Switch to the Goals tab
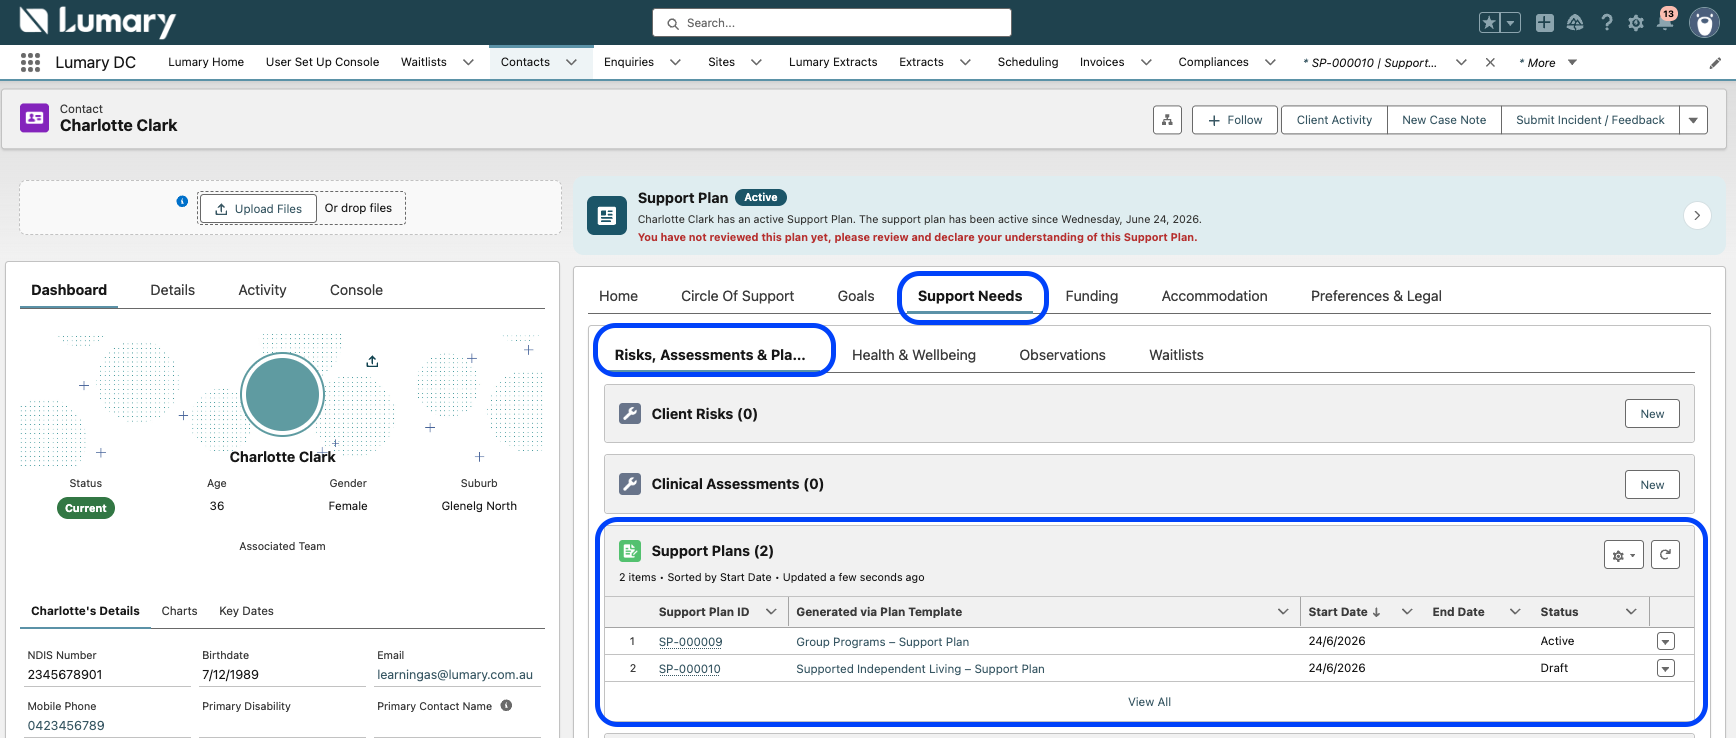1736x738 pixels. (856, 296)
